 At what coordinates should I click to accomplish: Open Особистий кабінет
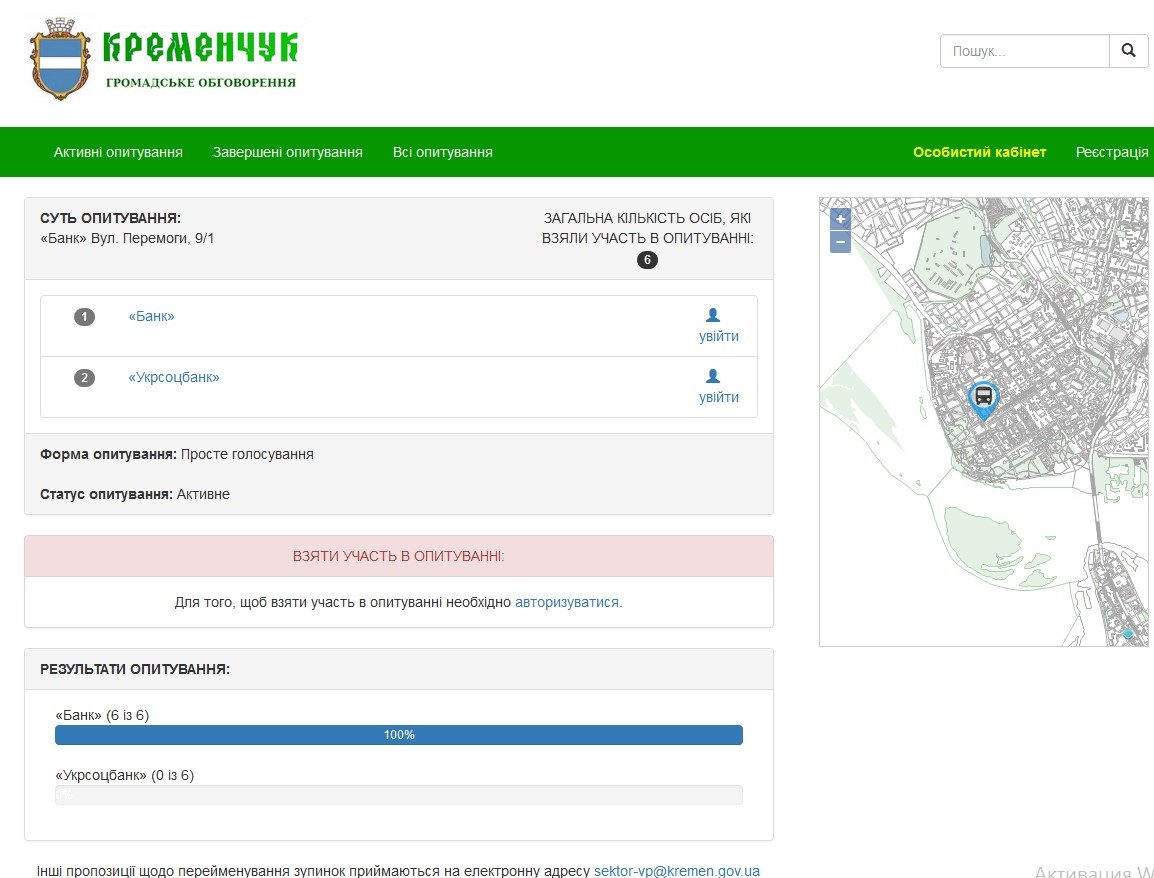coord(979,152)
